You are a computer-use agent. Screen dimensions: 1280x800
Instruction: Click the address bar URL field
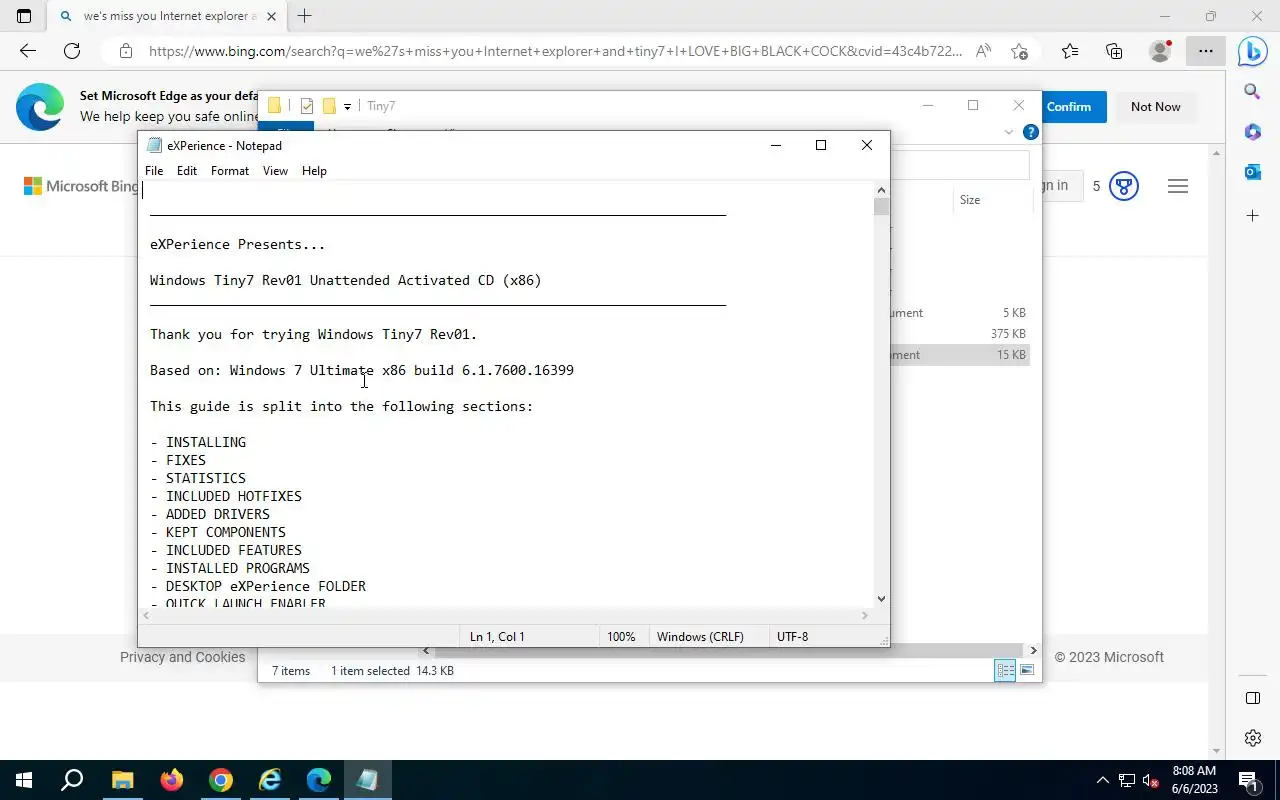click(x=555, y=51)
